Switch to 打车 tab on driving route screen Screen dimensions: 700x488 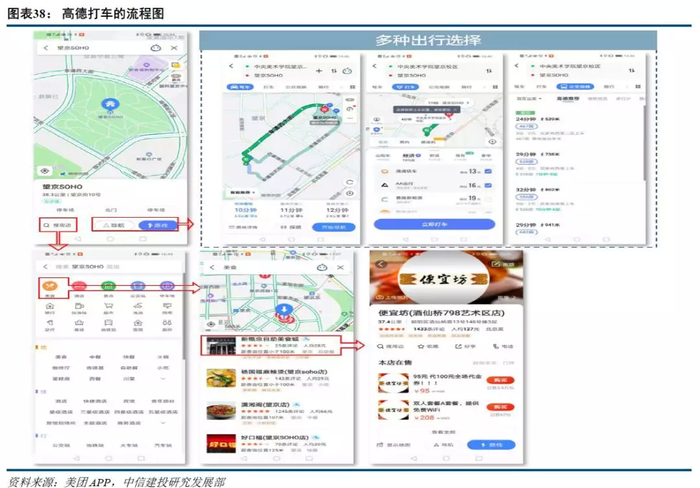pyautogui.click(x=268, y=87)
